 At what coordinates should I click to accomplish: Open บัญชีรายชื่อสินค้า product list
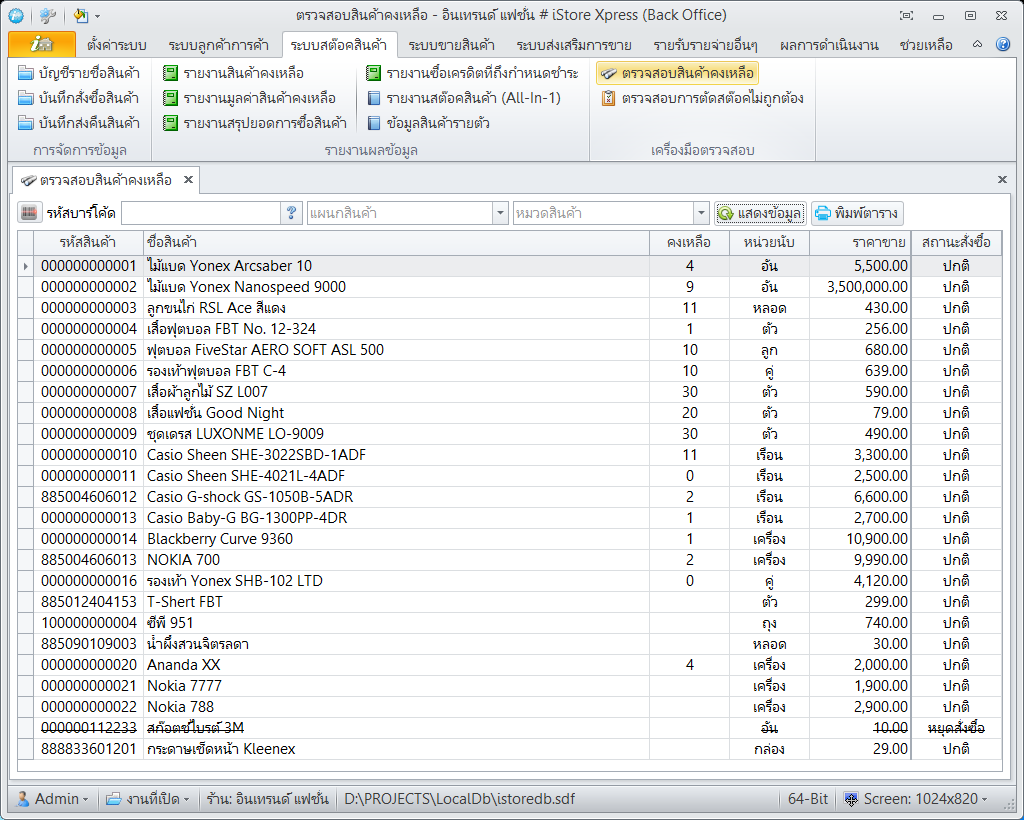pos(79,73)
